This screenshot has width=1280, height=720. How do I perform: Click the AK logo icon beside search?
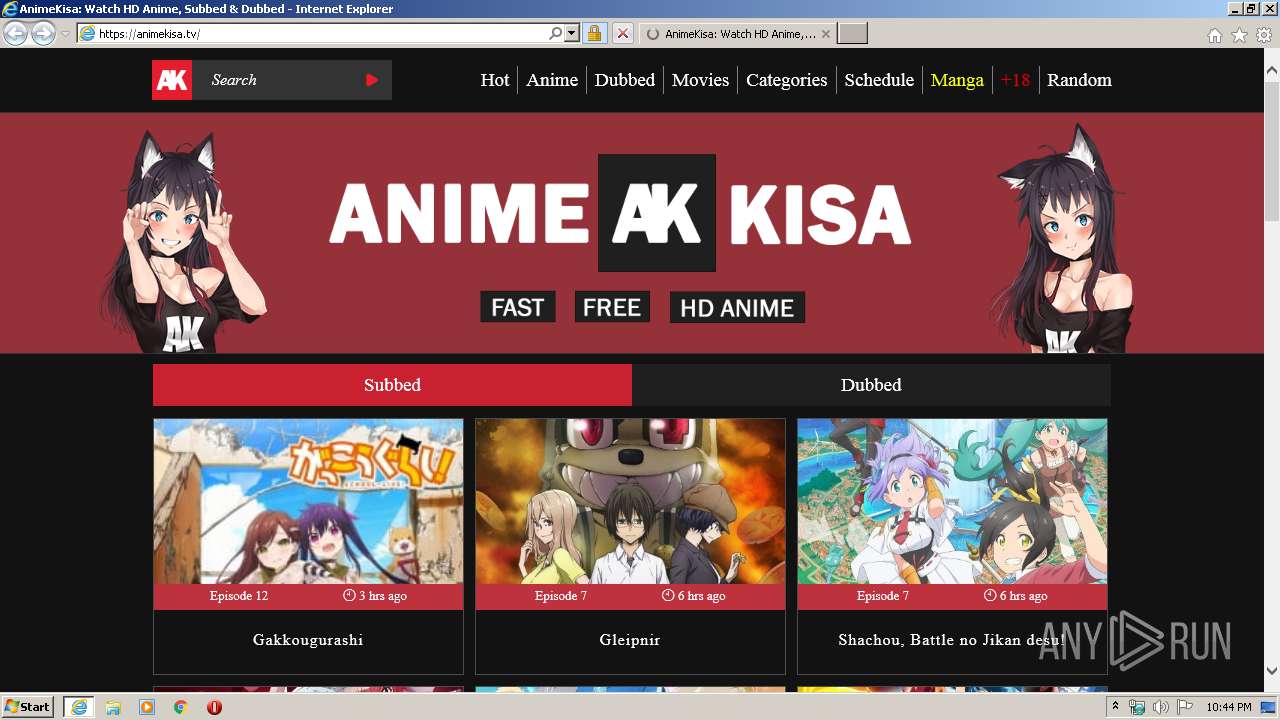pos(172,80)
